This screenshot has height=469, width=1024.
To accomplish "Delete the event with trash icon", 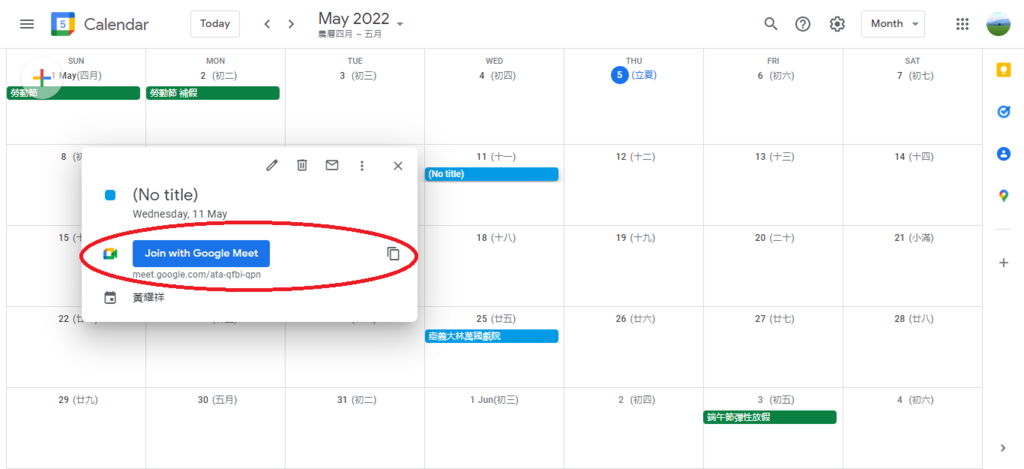I will pos(302,166).
